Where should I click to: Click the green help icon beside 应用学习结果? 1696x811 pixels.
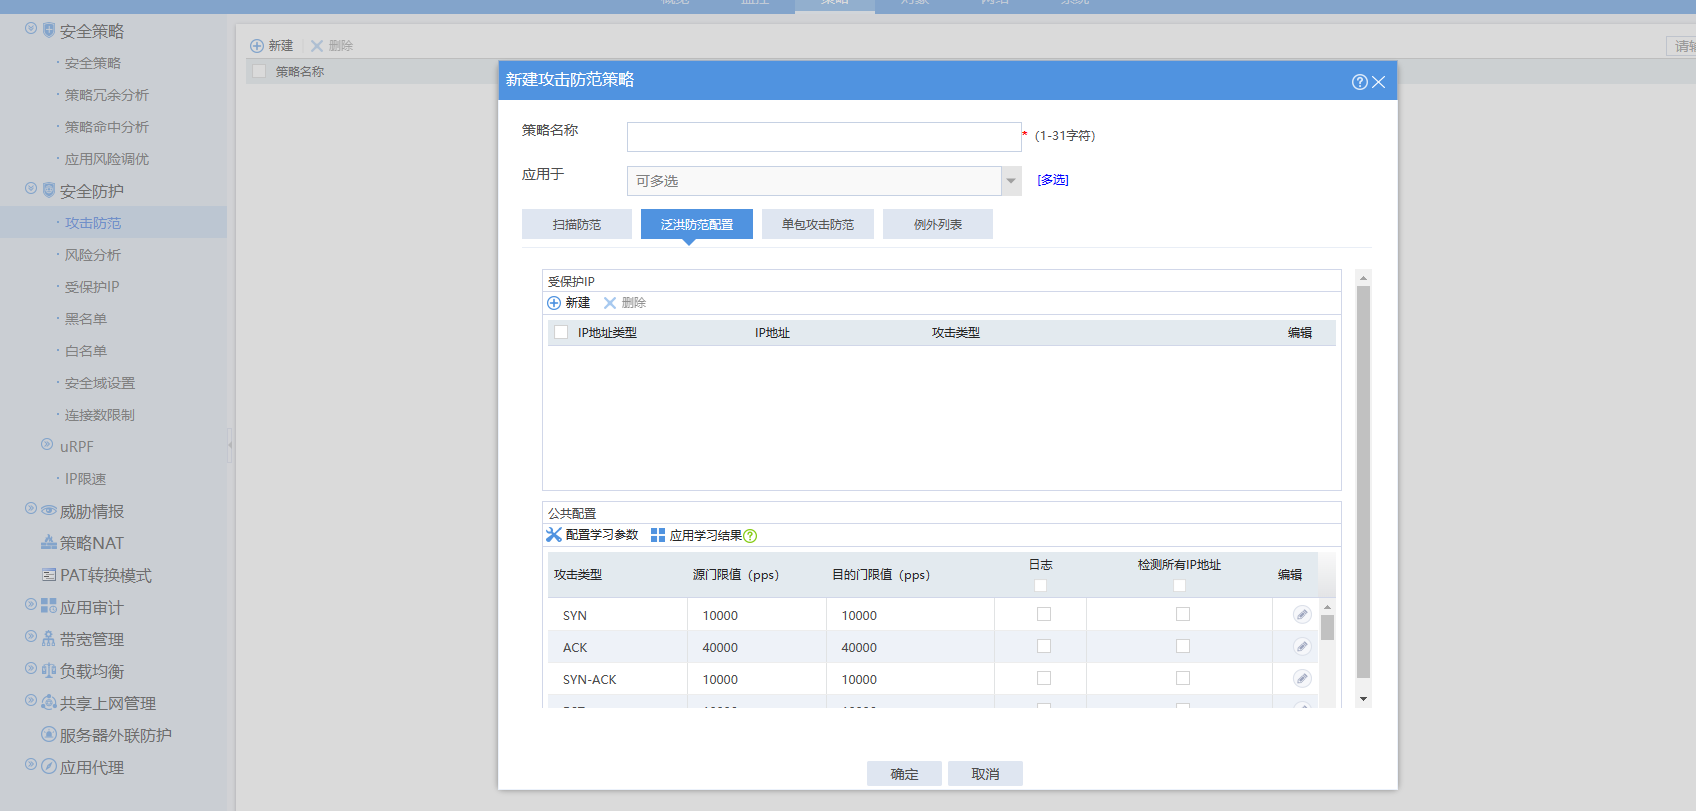coord(750,536)
